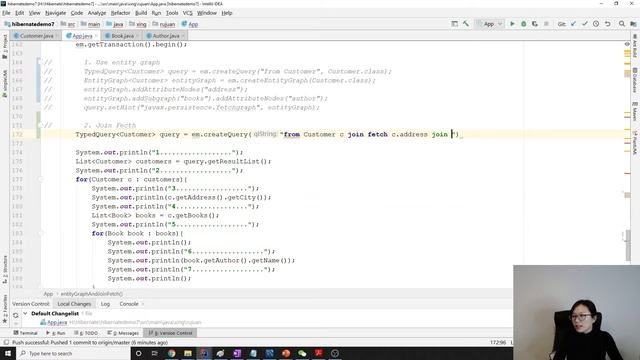The image size is (640, 360).
Task: Collapse the Default Changelist node
Action: point(25,313)
